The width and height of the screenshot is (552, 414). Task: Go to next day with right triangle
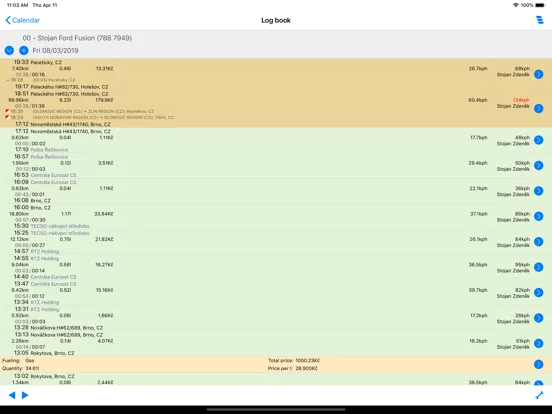coord(25,395)
